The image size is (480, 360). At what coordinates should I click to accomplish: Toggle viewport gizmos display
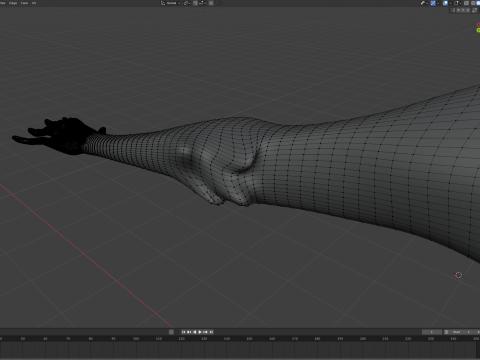433,3
